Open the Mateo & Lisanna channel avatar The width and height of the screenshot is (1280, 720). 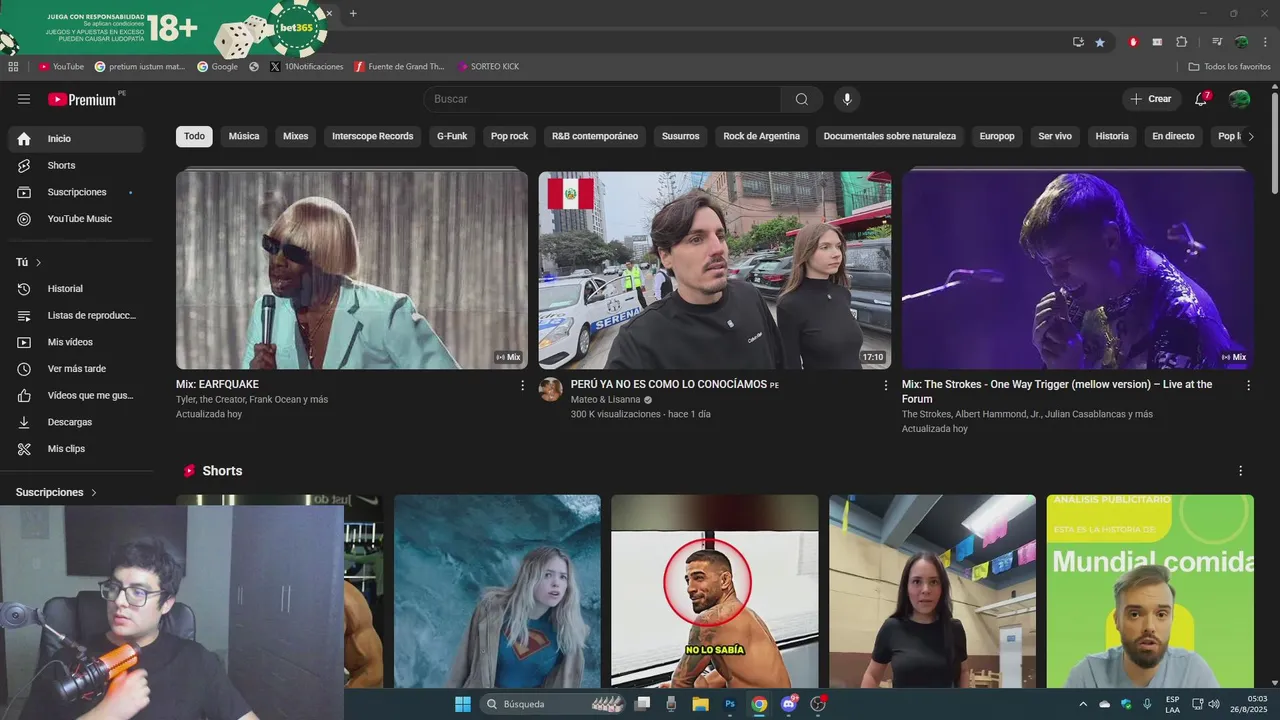pyautogui.click(x=551, y=389)
